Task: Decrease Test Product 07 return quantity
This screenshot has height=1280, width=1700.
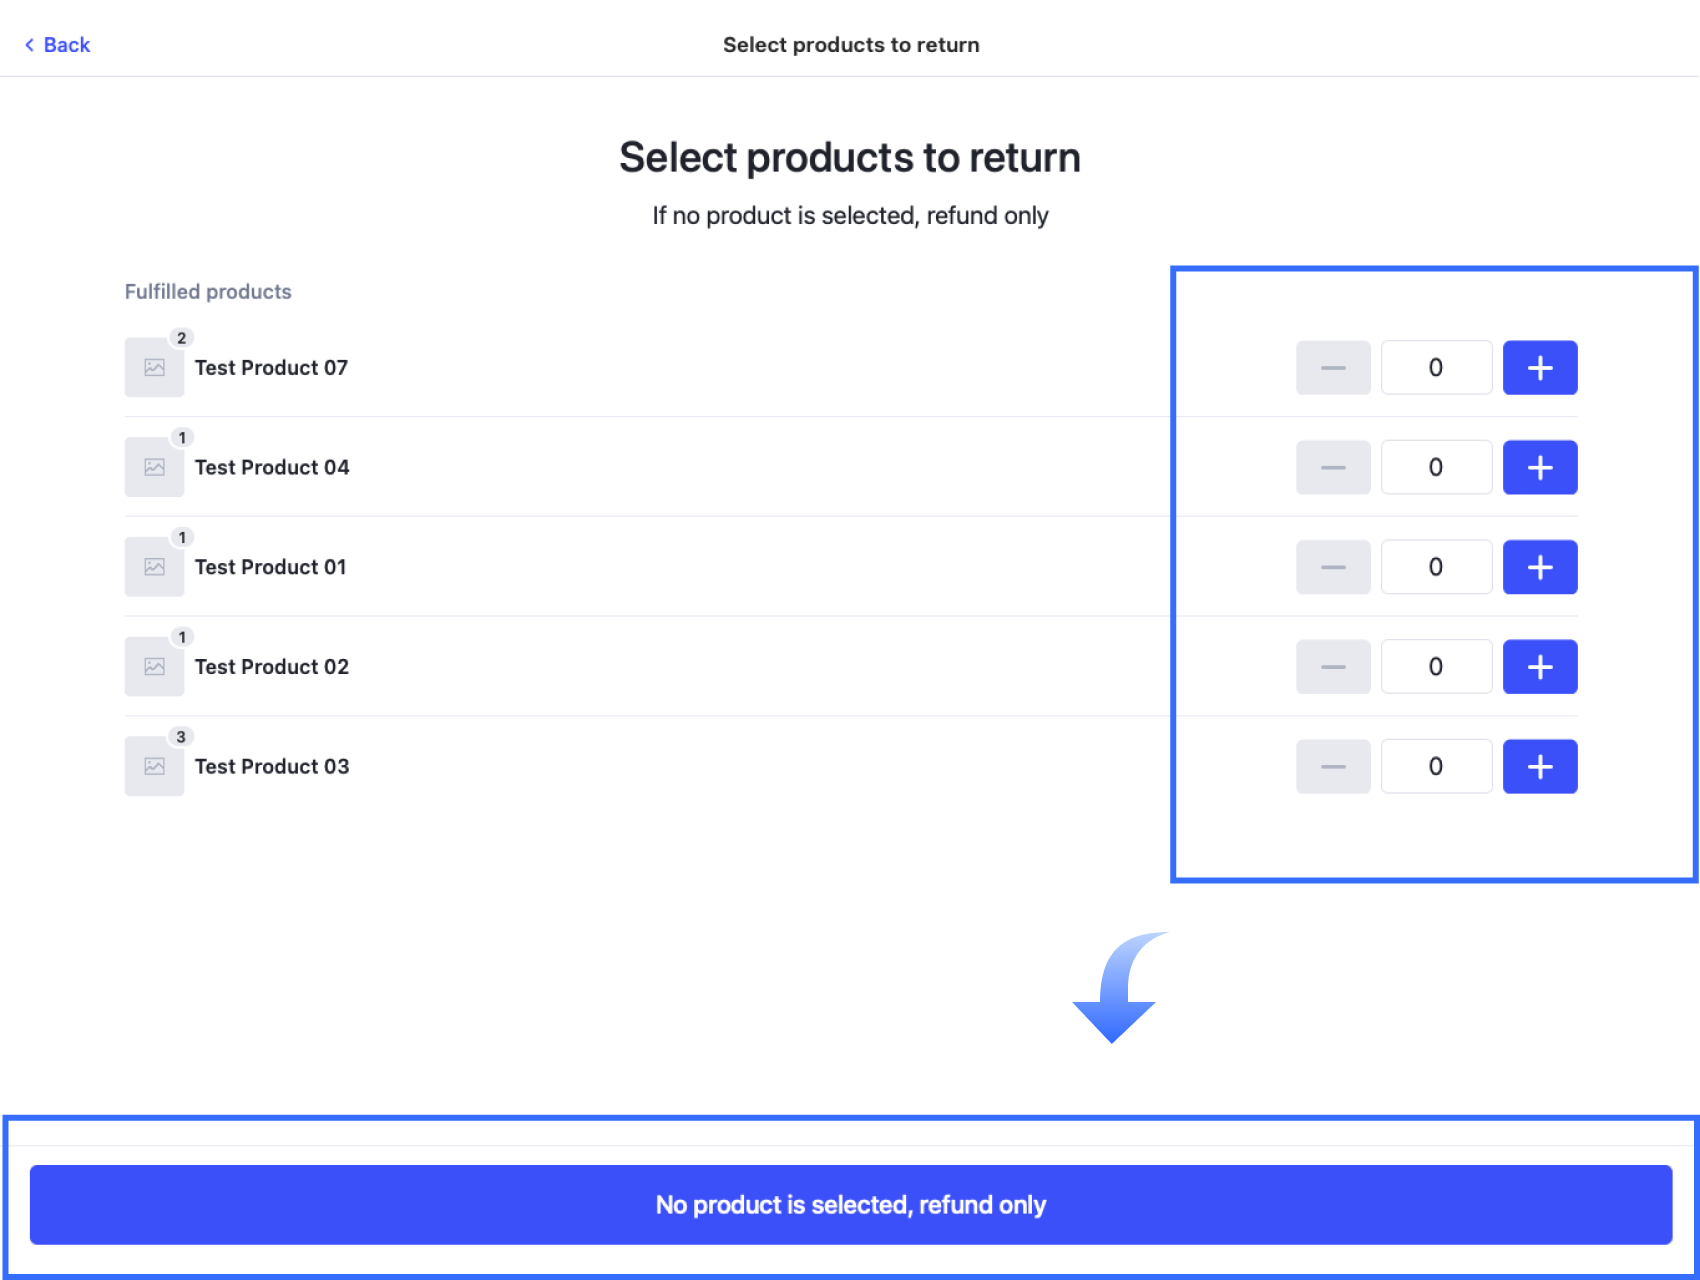Action: [x=1333, y=368]
